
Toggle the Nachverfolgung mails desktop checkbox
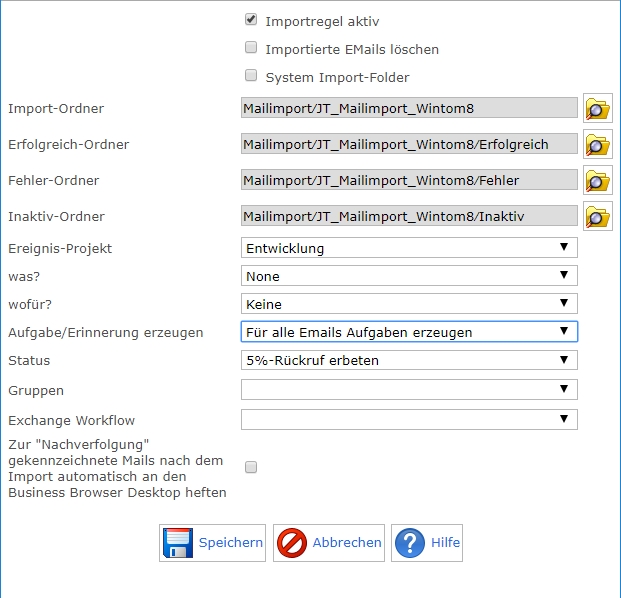click(x=251, y=467)
